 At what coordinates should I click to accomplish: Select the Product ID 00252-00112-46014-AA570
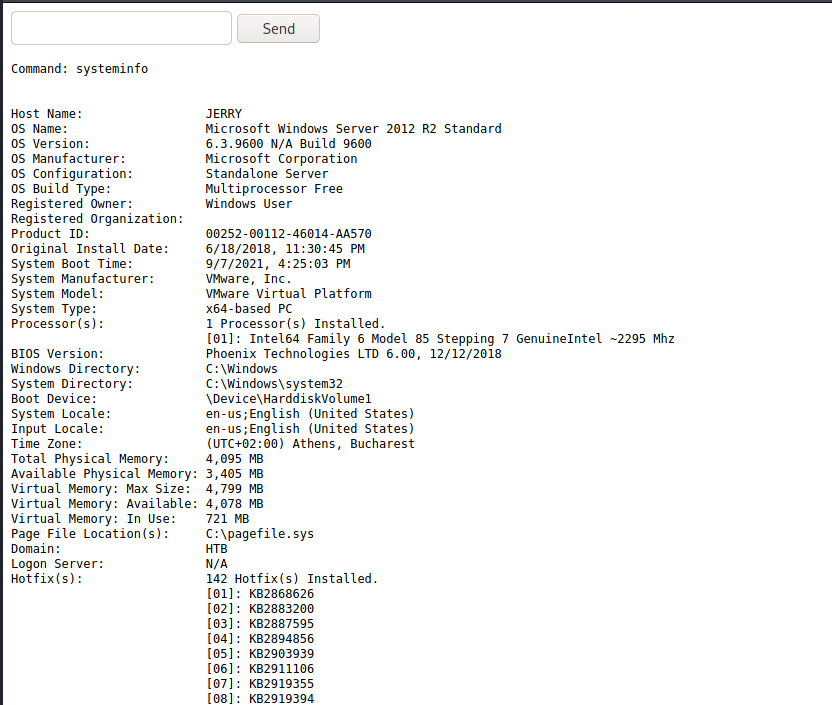coord(288,234)
